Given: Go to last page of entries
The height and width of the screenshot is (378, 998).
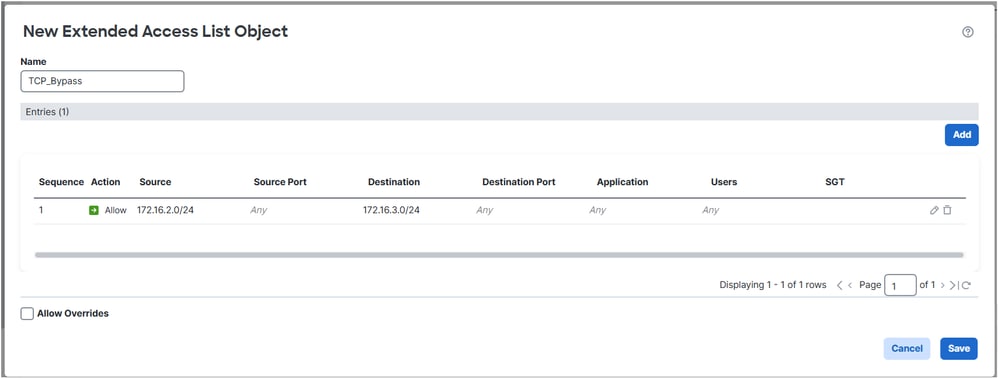Looking at the screenshot, I should click(953, 285).
